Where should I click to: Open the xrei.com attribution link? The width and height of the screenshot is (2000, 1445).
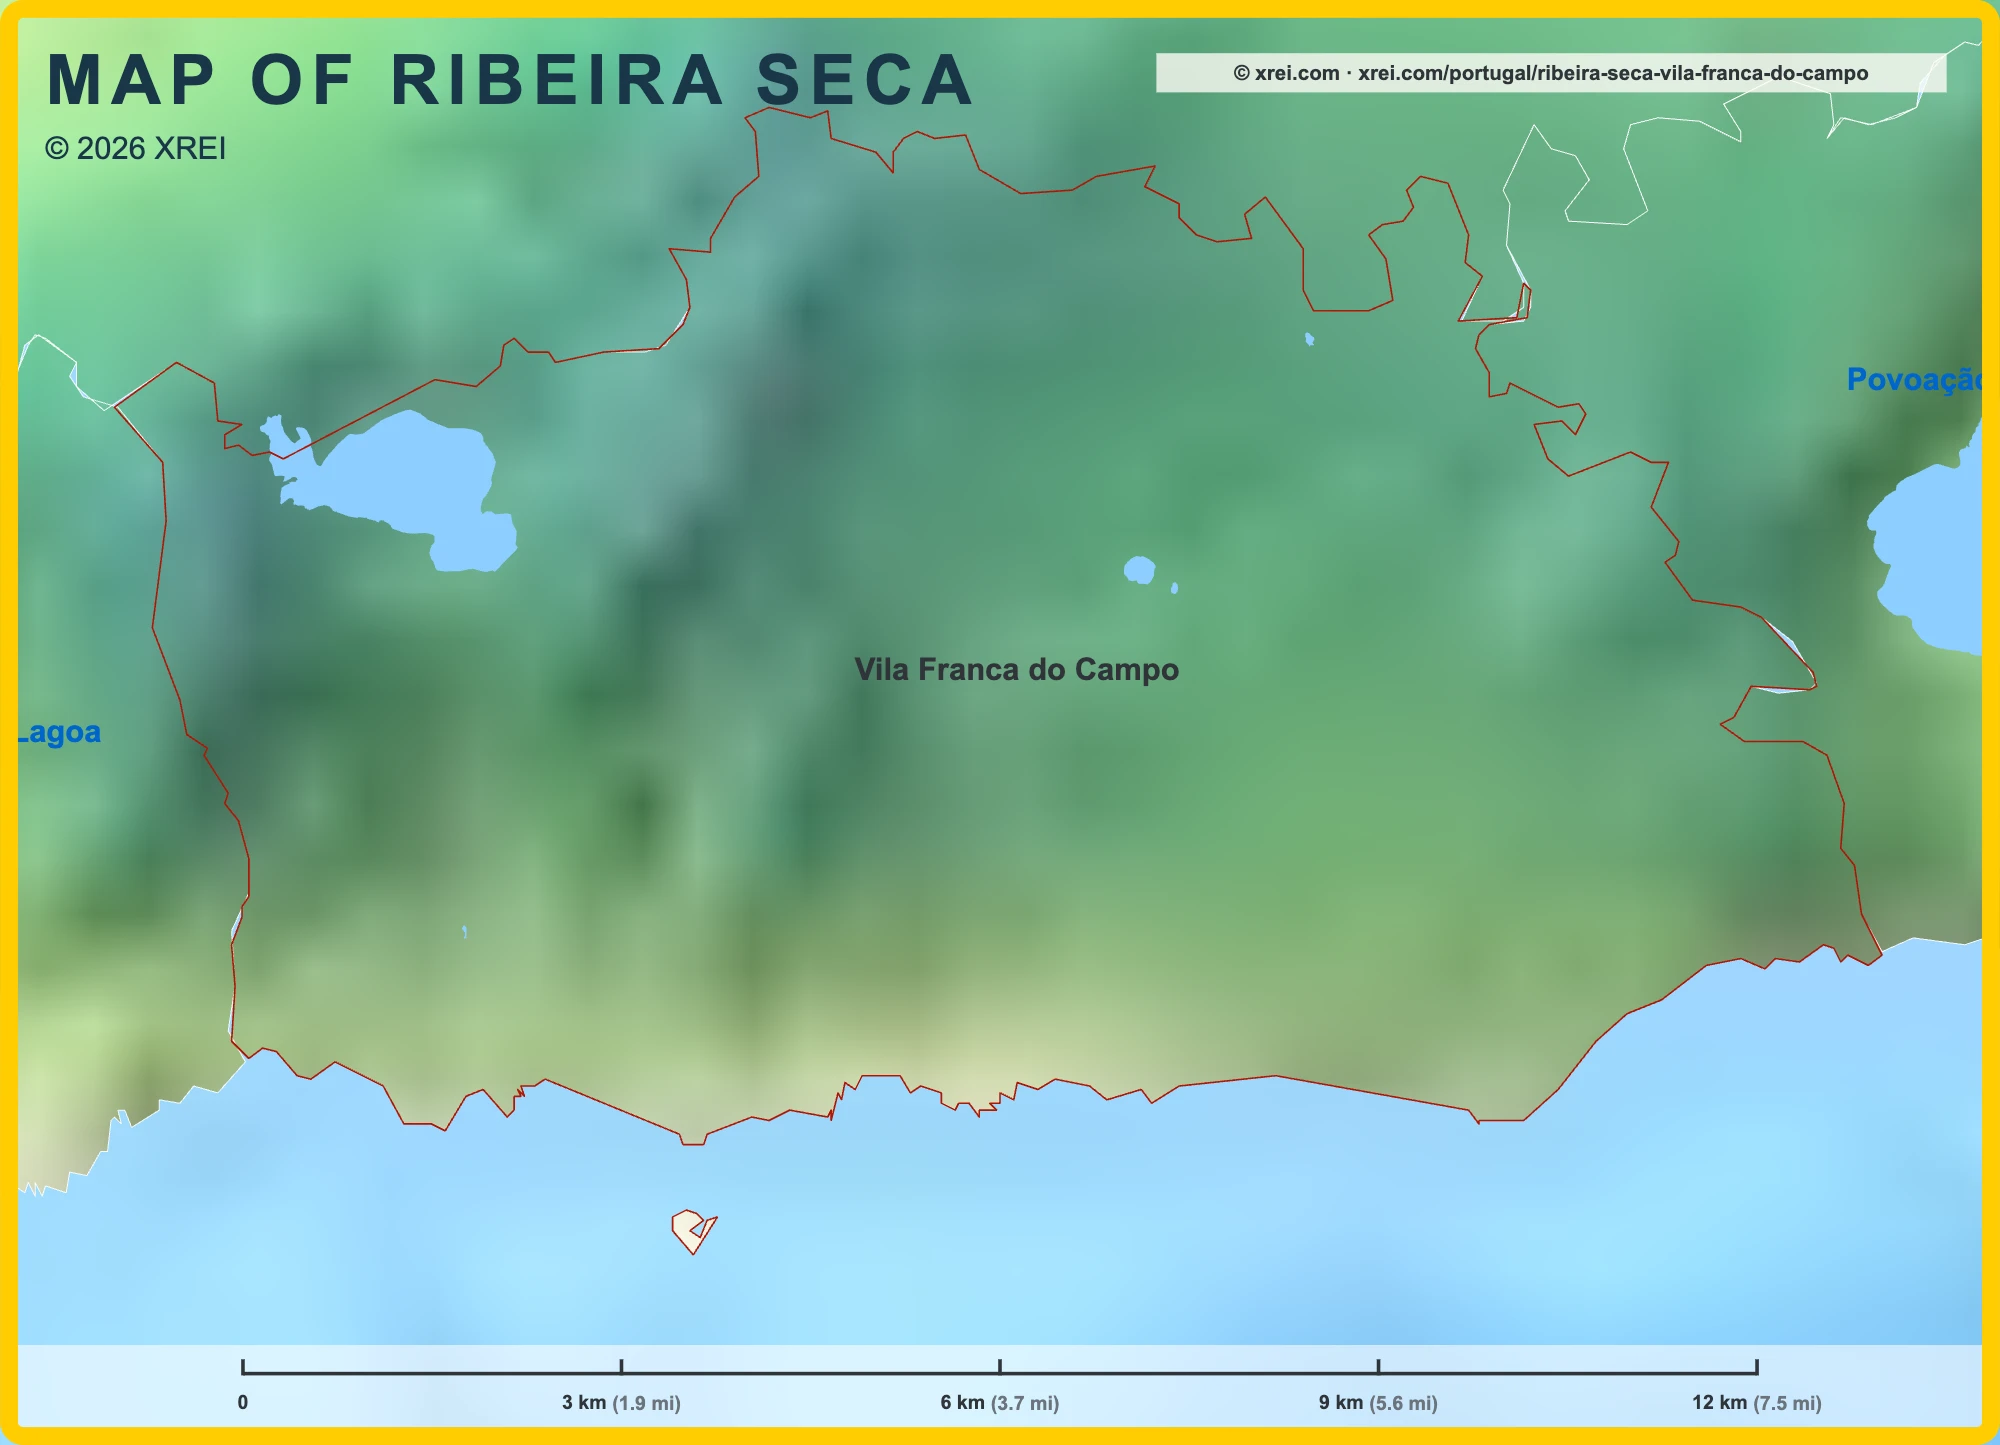click(x=1551, y=73)
